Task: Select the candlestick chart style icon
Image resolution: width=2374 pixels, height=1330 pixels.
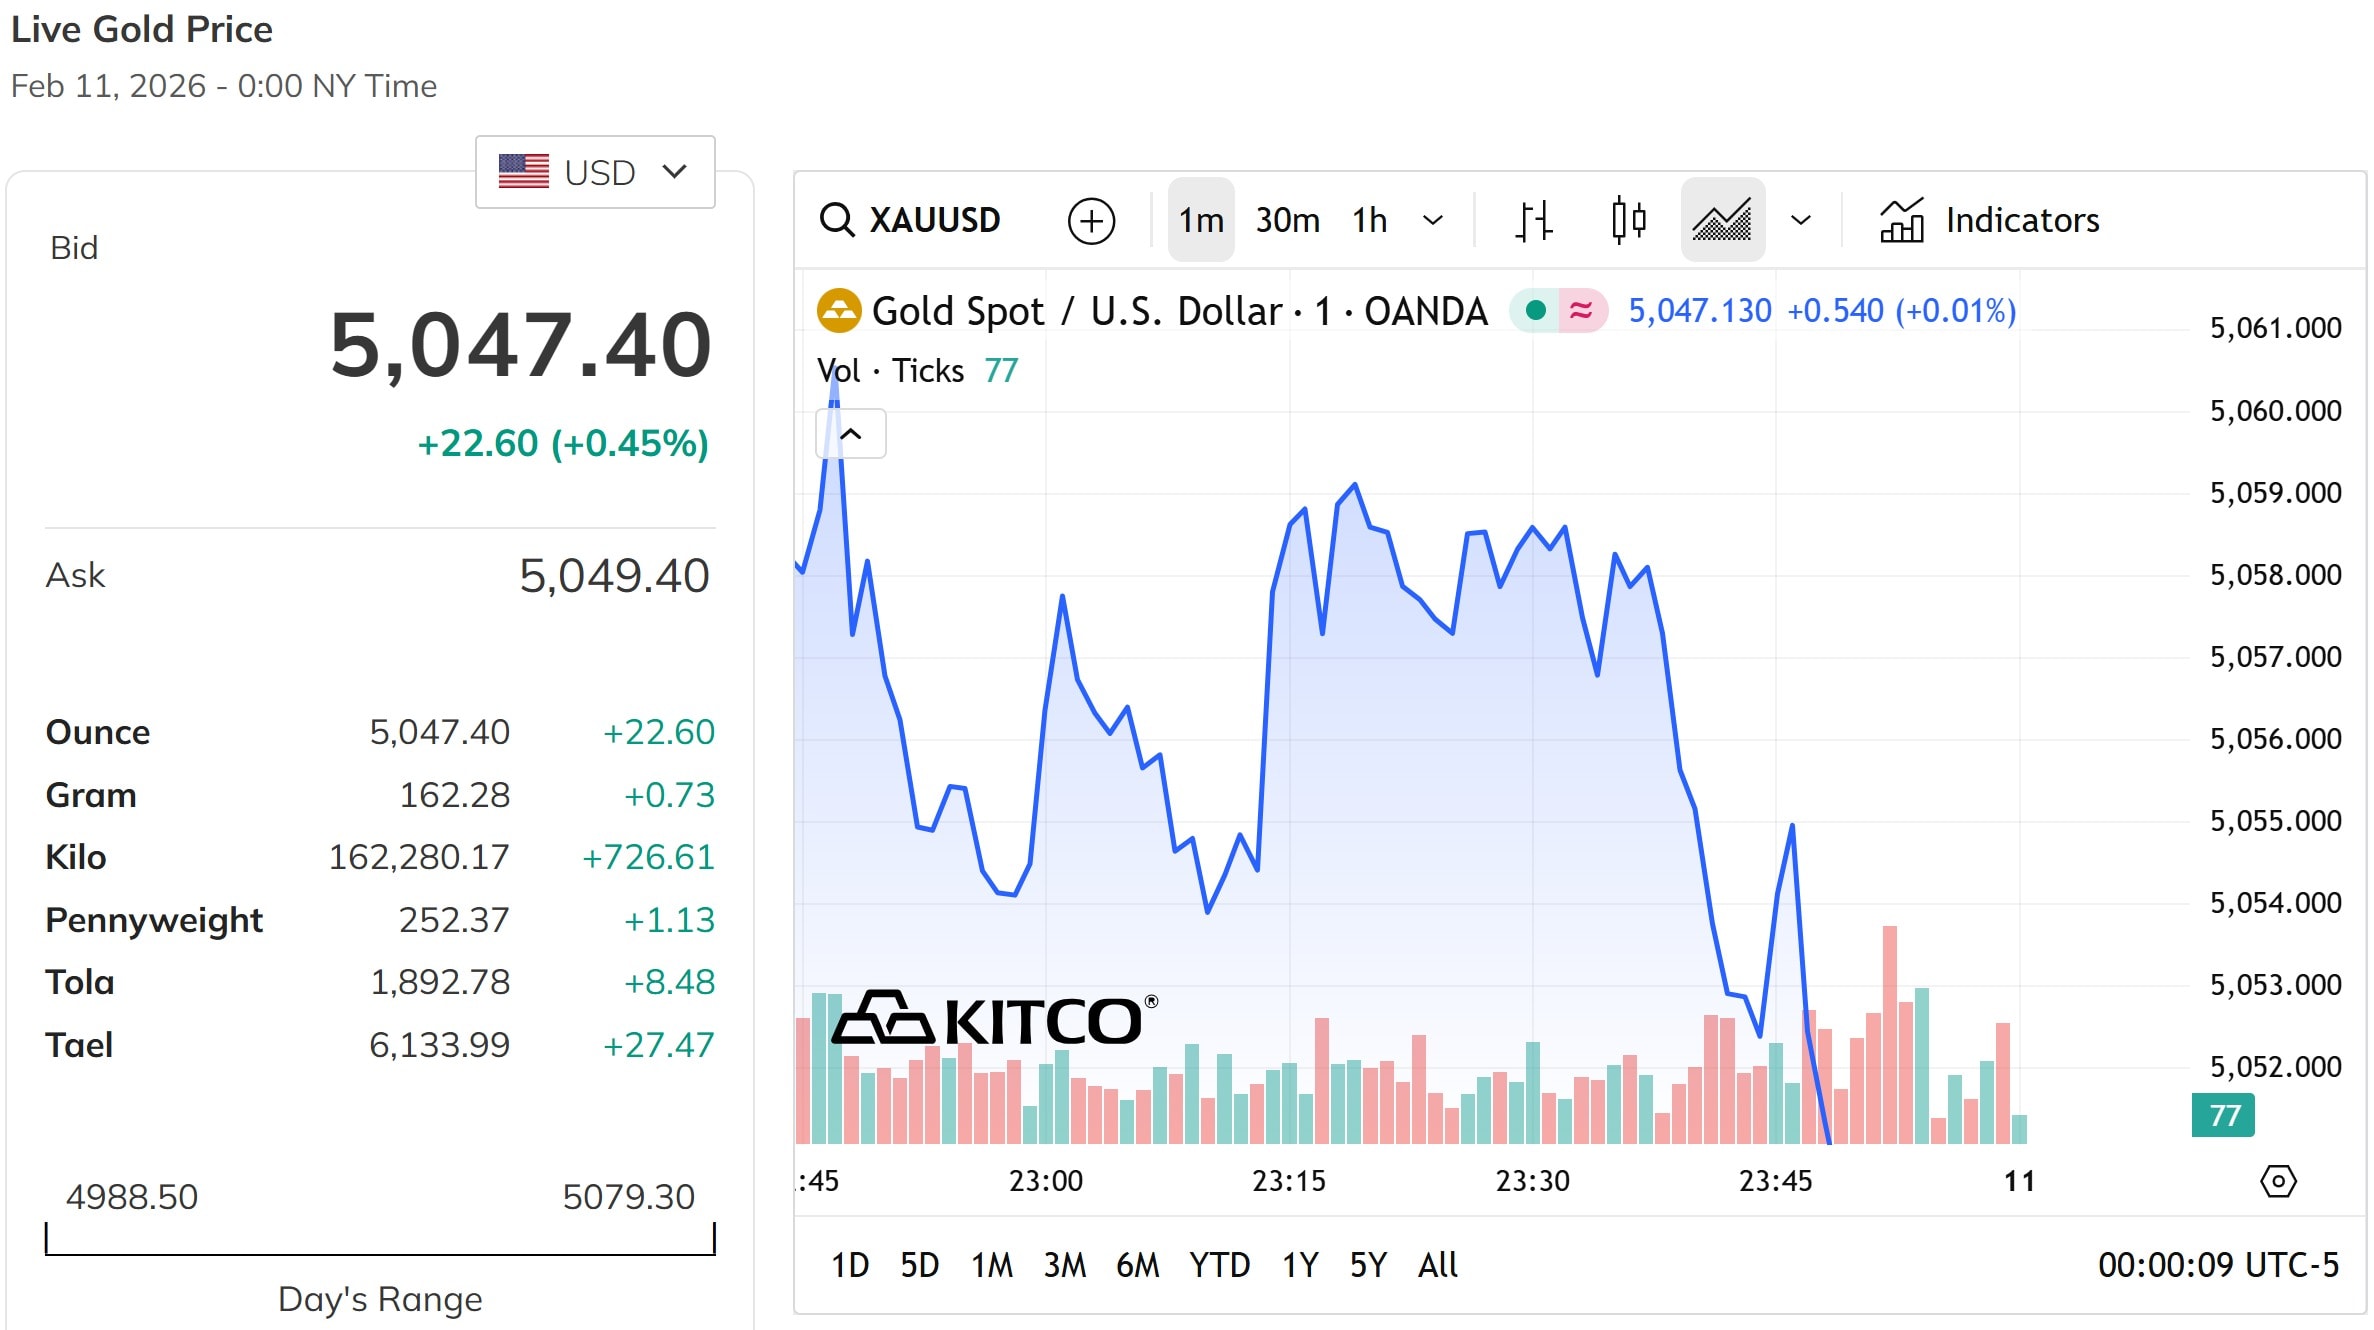Action: [x=1629, y=220]
